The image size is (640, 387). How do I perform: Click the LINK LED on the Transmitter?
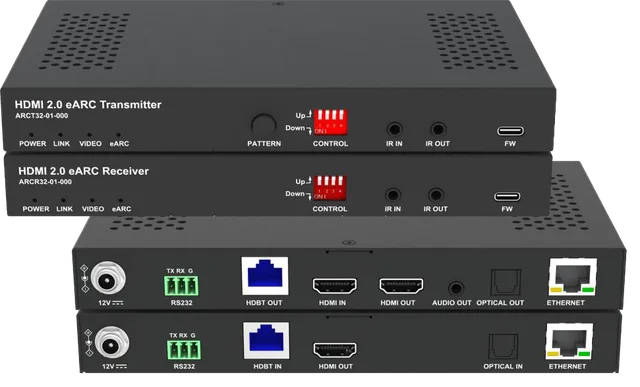pos(60,134)
